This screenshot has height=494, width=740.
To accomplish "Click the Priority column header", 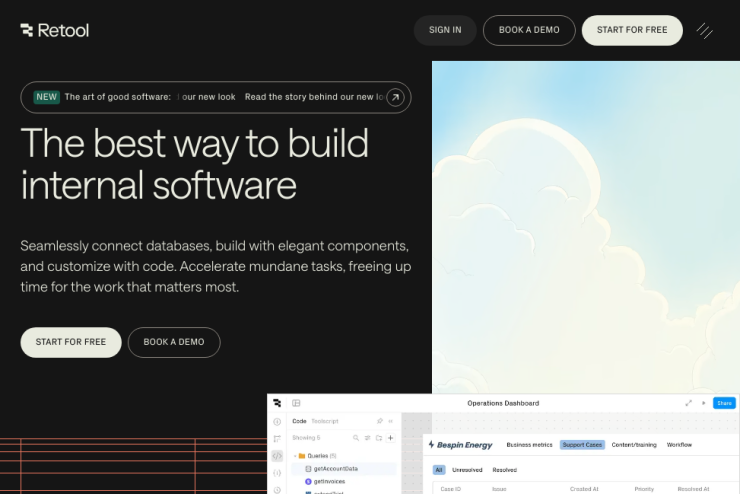I will 644,489.
